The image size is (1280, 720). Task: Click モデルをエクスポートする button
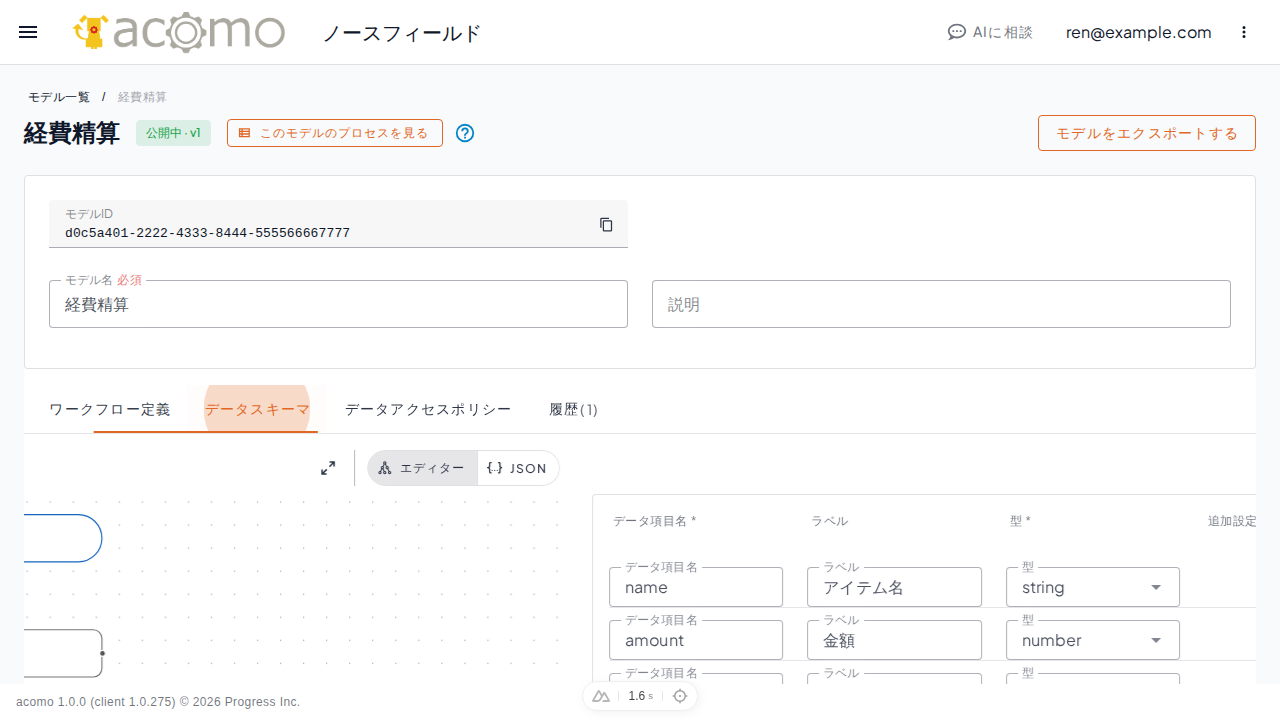[x=1147, y=133]
